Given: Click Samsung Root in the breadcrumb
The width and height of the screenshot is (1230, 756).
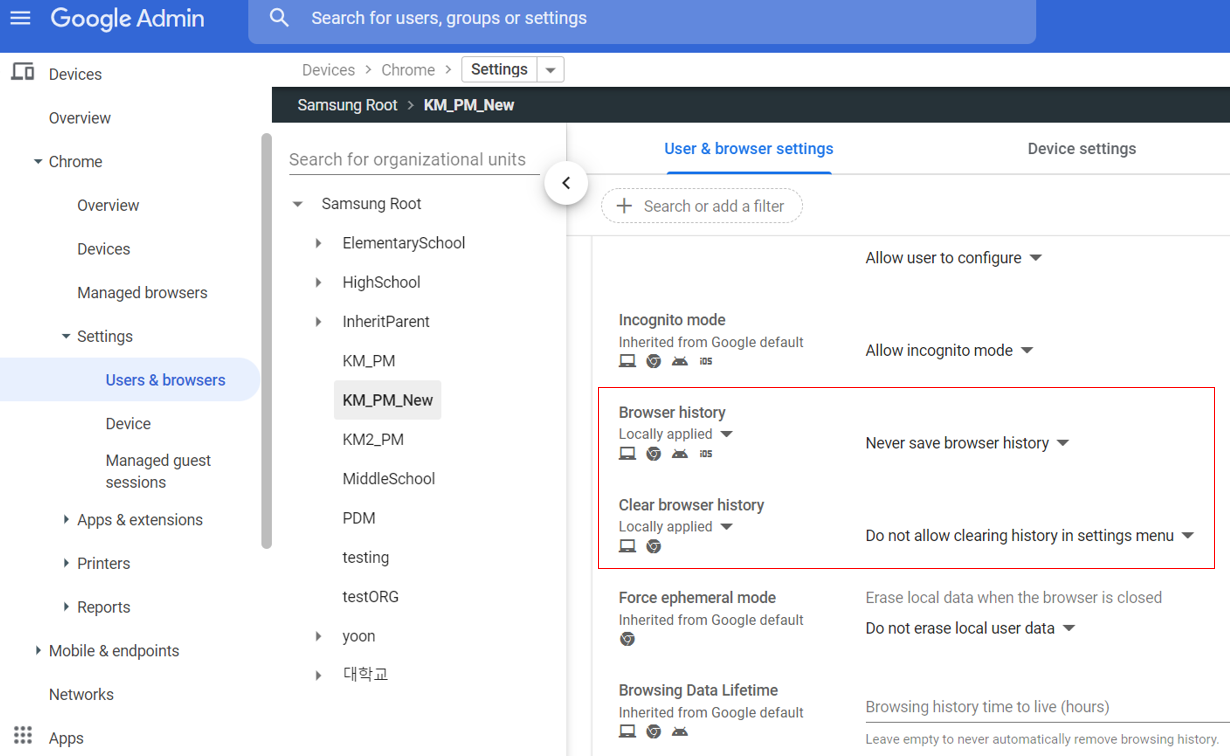Looking at the screenshot, I should (347, 105).
